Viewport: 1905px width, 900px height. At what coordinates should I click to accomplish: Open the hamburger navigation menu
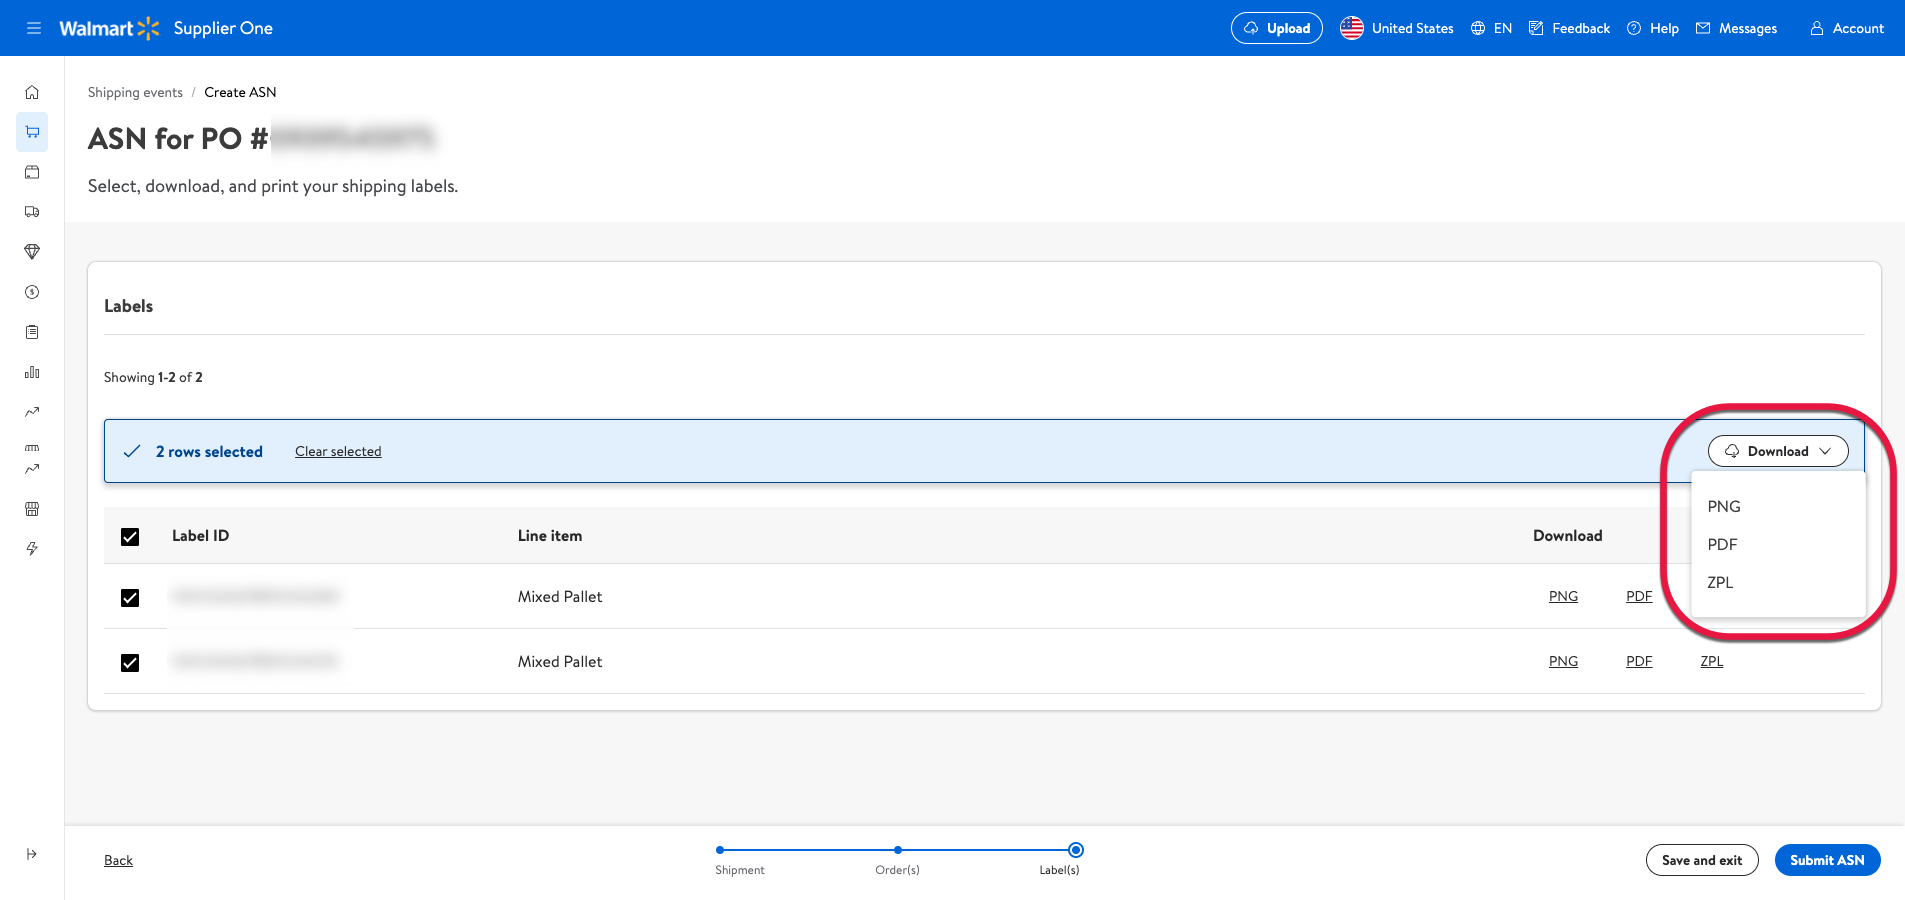(x=34, y=28)
